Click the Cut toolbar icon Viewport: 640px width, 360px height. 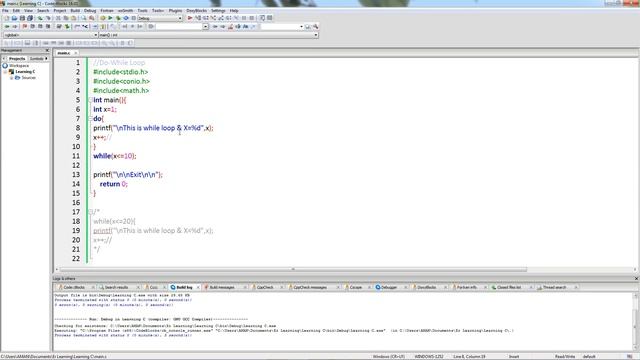58,18
